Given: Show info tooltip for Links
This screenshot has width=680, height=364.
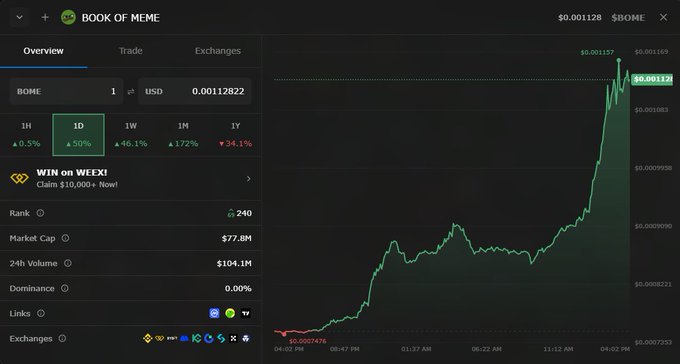Looking at the screenshot, I should point(41,313).
